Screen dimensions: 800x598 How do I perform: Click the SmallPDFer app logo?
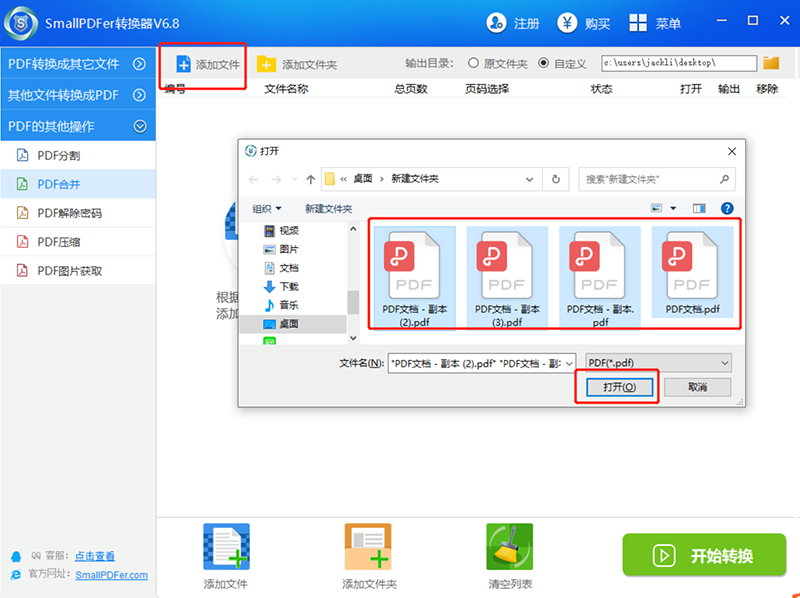[x=20, y=23]
